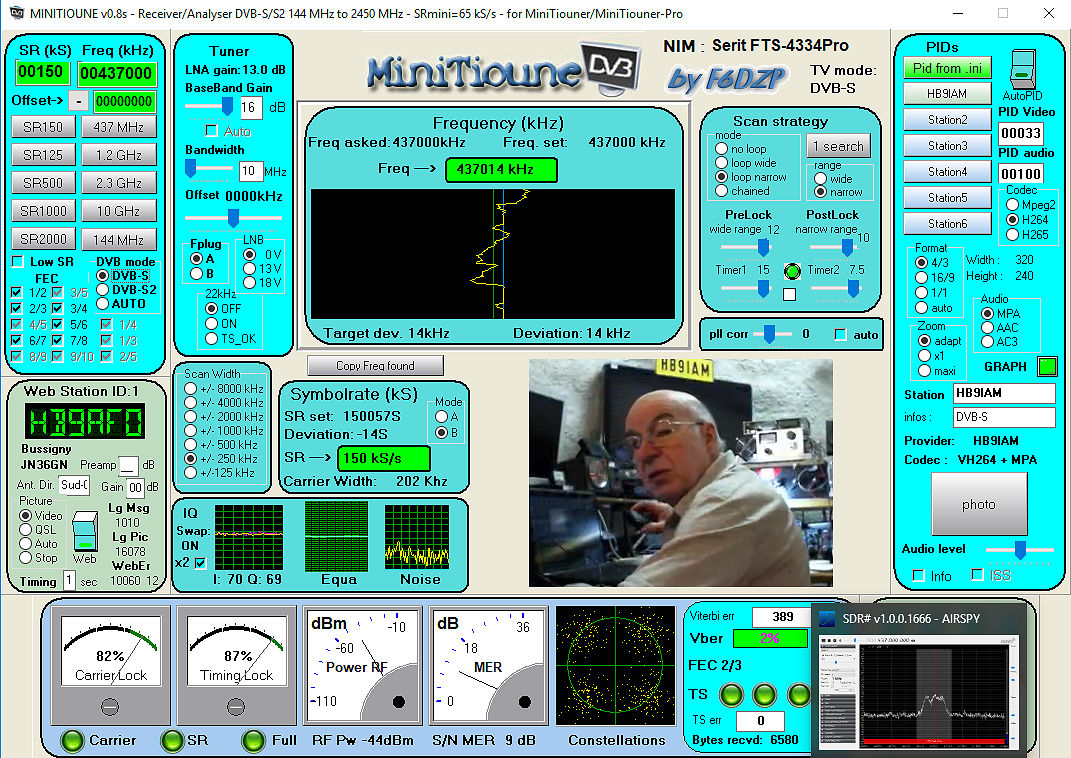The image size is (1071, 758).
Task: Click the Noise graph display
Action: pyautogui.click(x=416, y=536)
